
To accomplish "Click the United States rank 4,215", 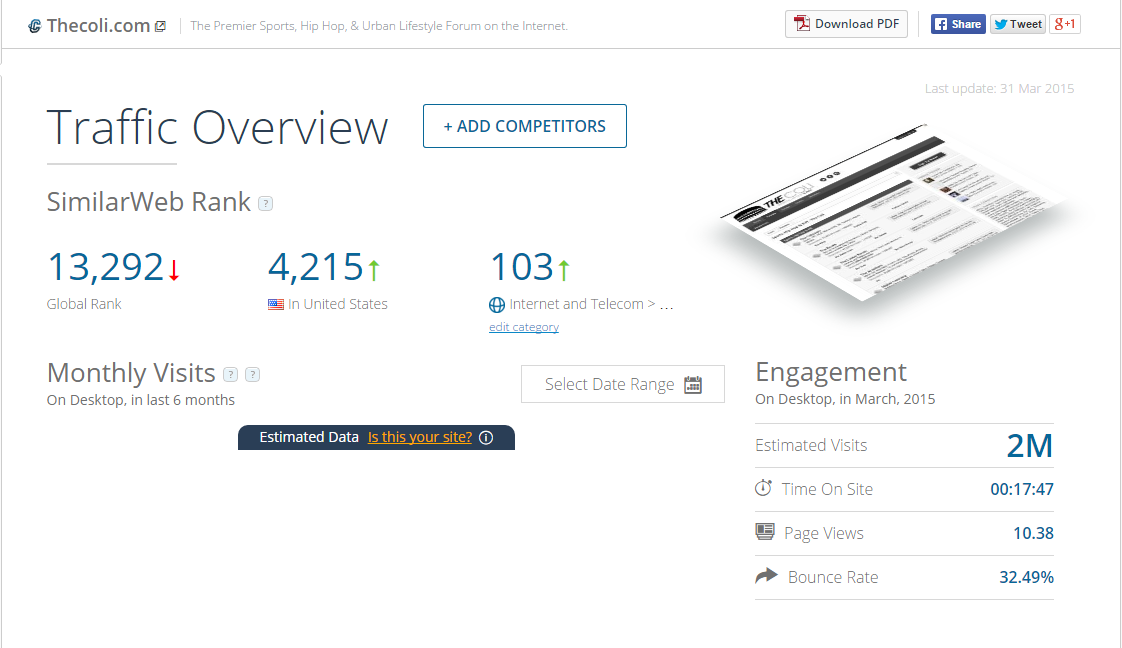I will (316, 267).
